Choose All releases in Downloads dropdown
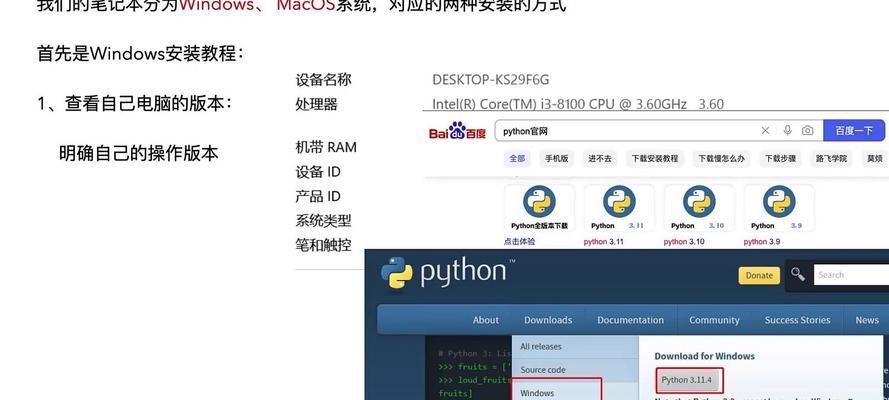The width and height of the screenshot is (889, 400). 575,347
